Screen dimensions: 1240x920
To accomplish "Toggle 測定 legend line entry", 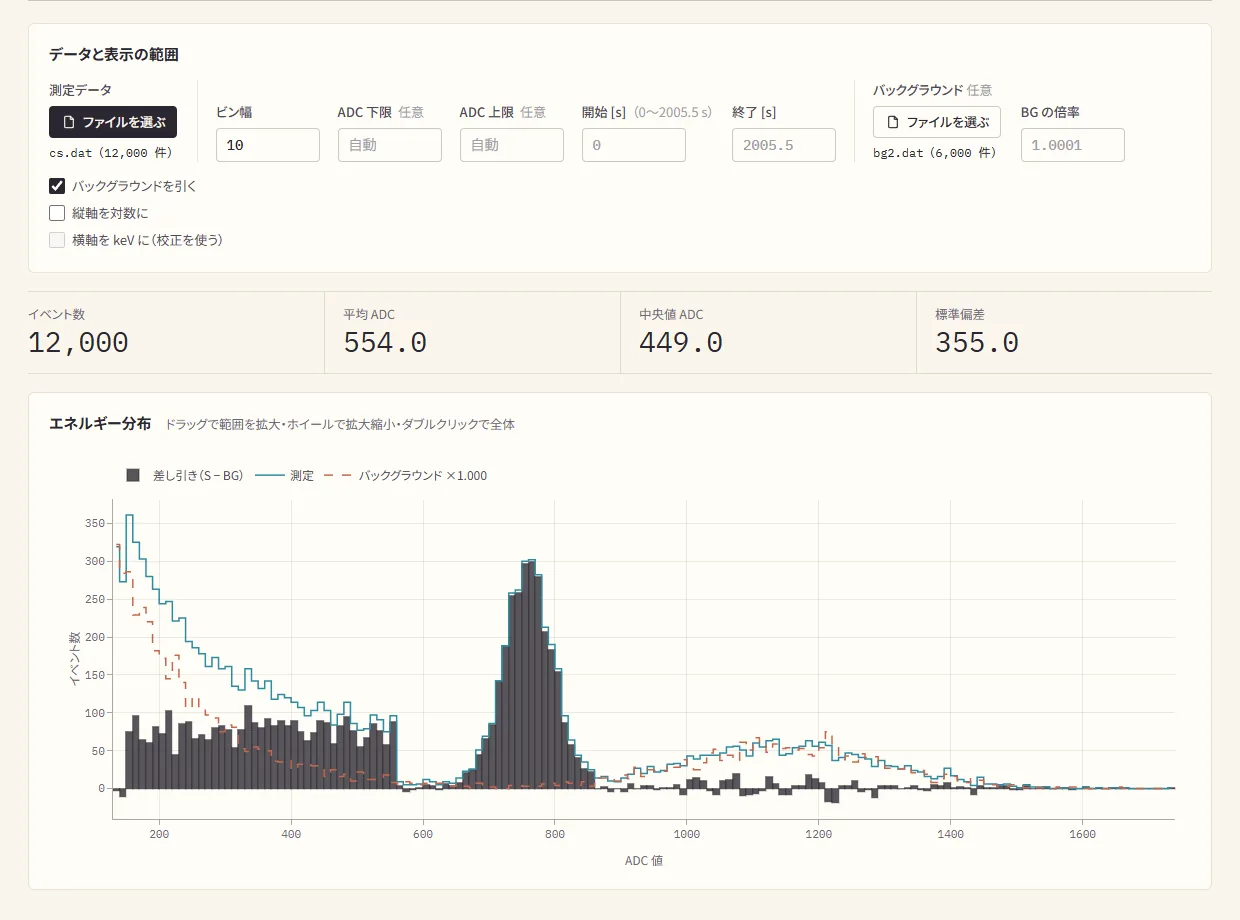I will [285, 475].
